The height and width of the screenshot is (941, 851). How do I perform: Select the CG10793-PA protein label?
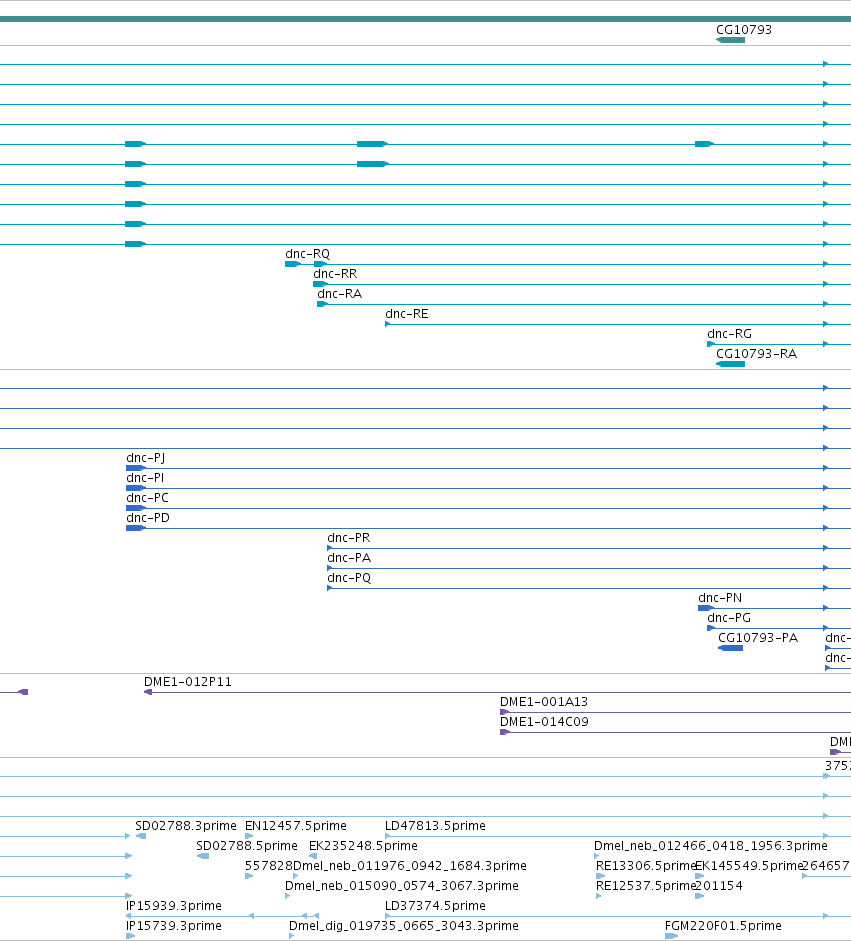758,638
